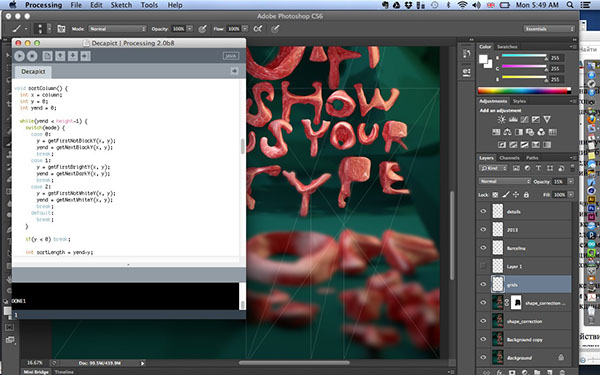Image resolution: width=600 pixels, height=375 pixels.
Task: Open the Essentials workspace dropdown
Action: 549,29
